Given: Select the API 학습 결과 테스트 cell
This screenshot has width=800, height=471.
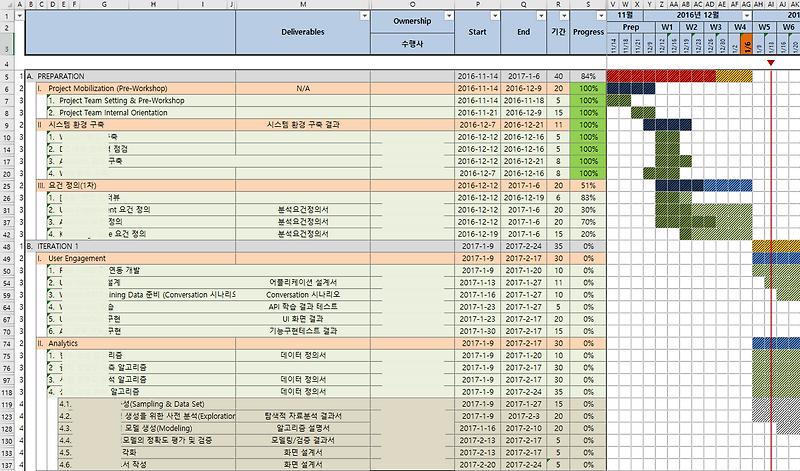Looking at the screenshot, I should coord(303,307).
